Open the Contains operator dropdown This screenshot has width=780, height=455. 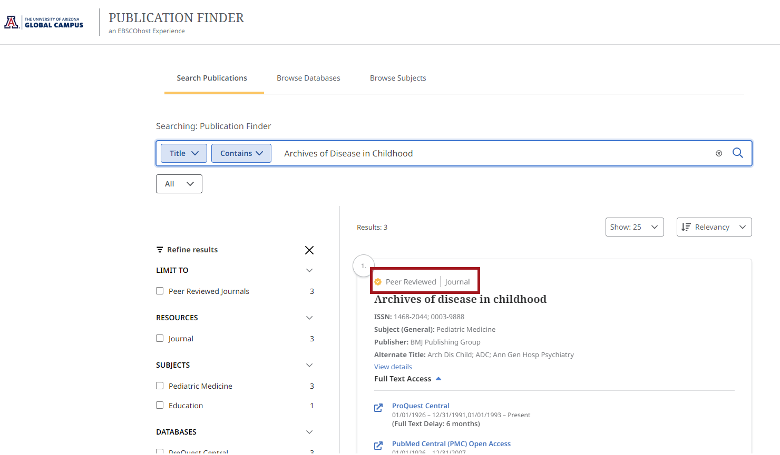[241, 153]
